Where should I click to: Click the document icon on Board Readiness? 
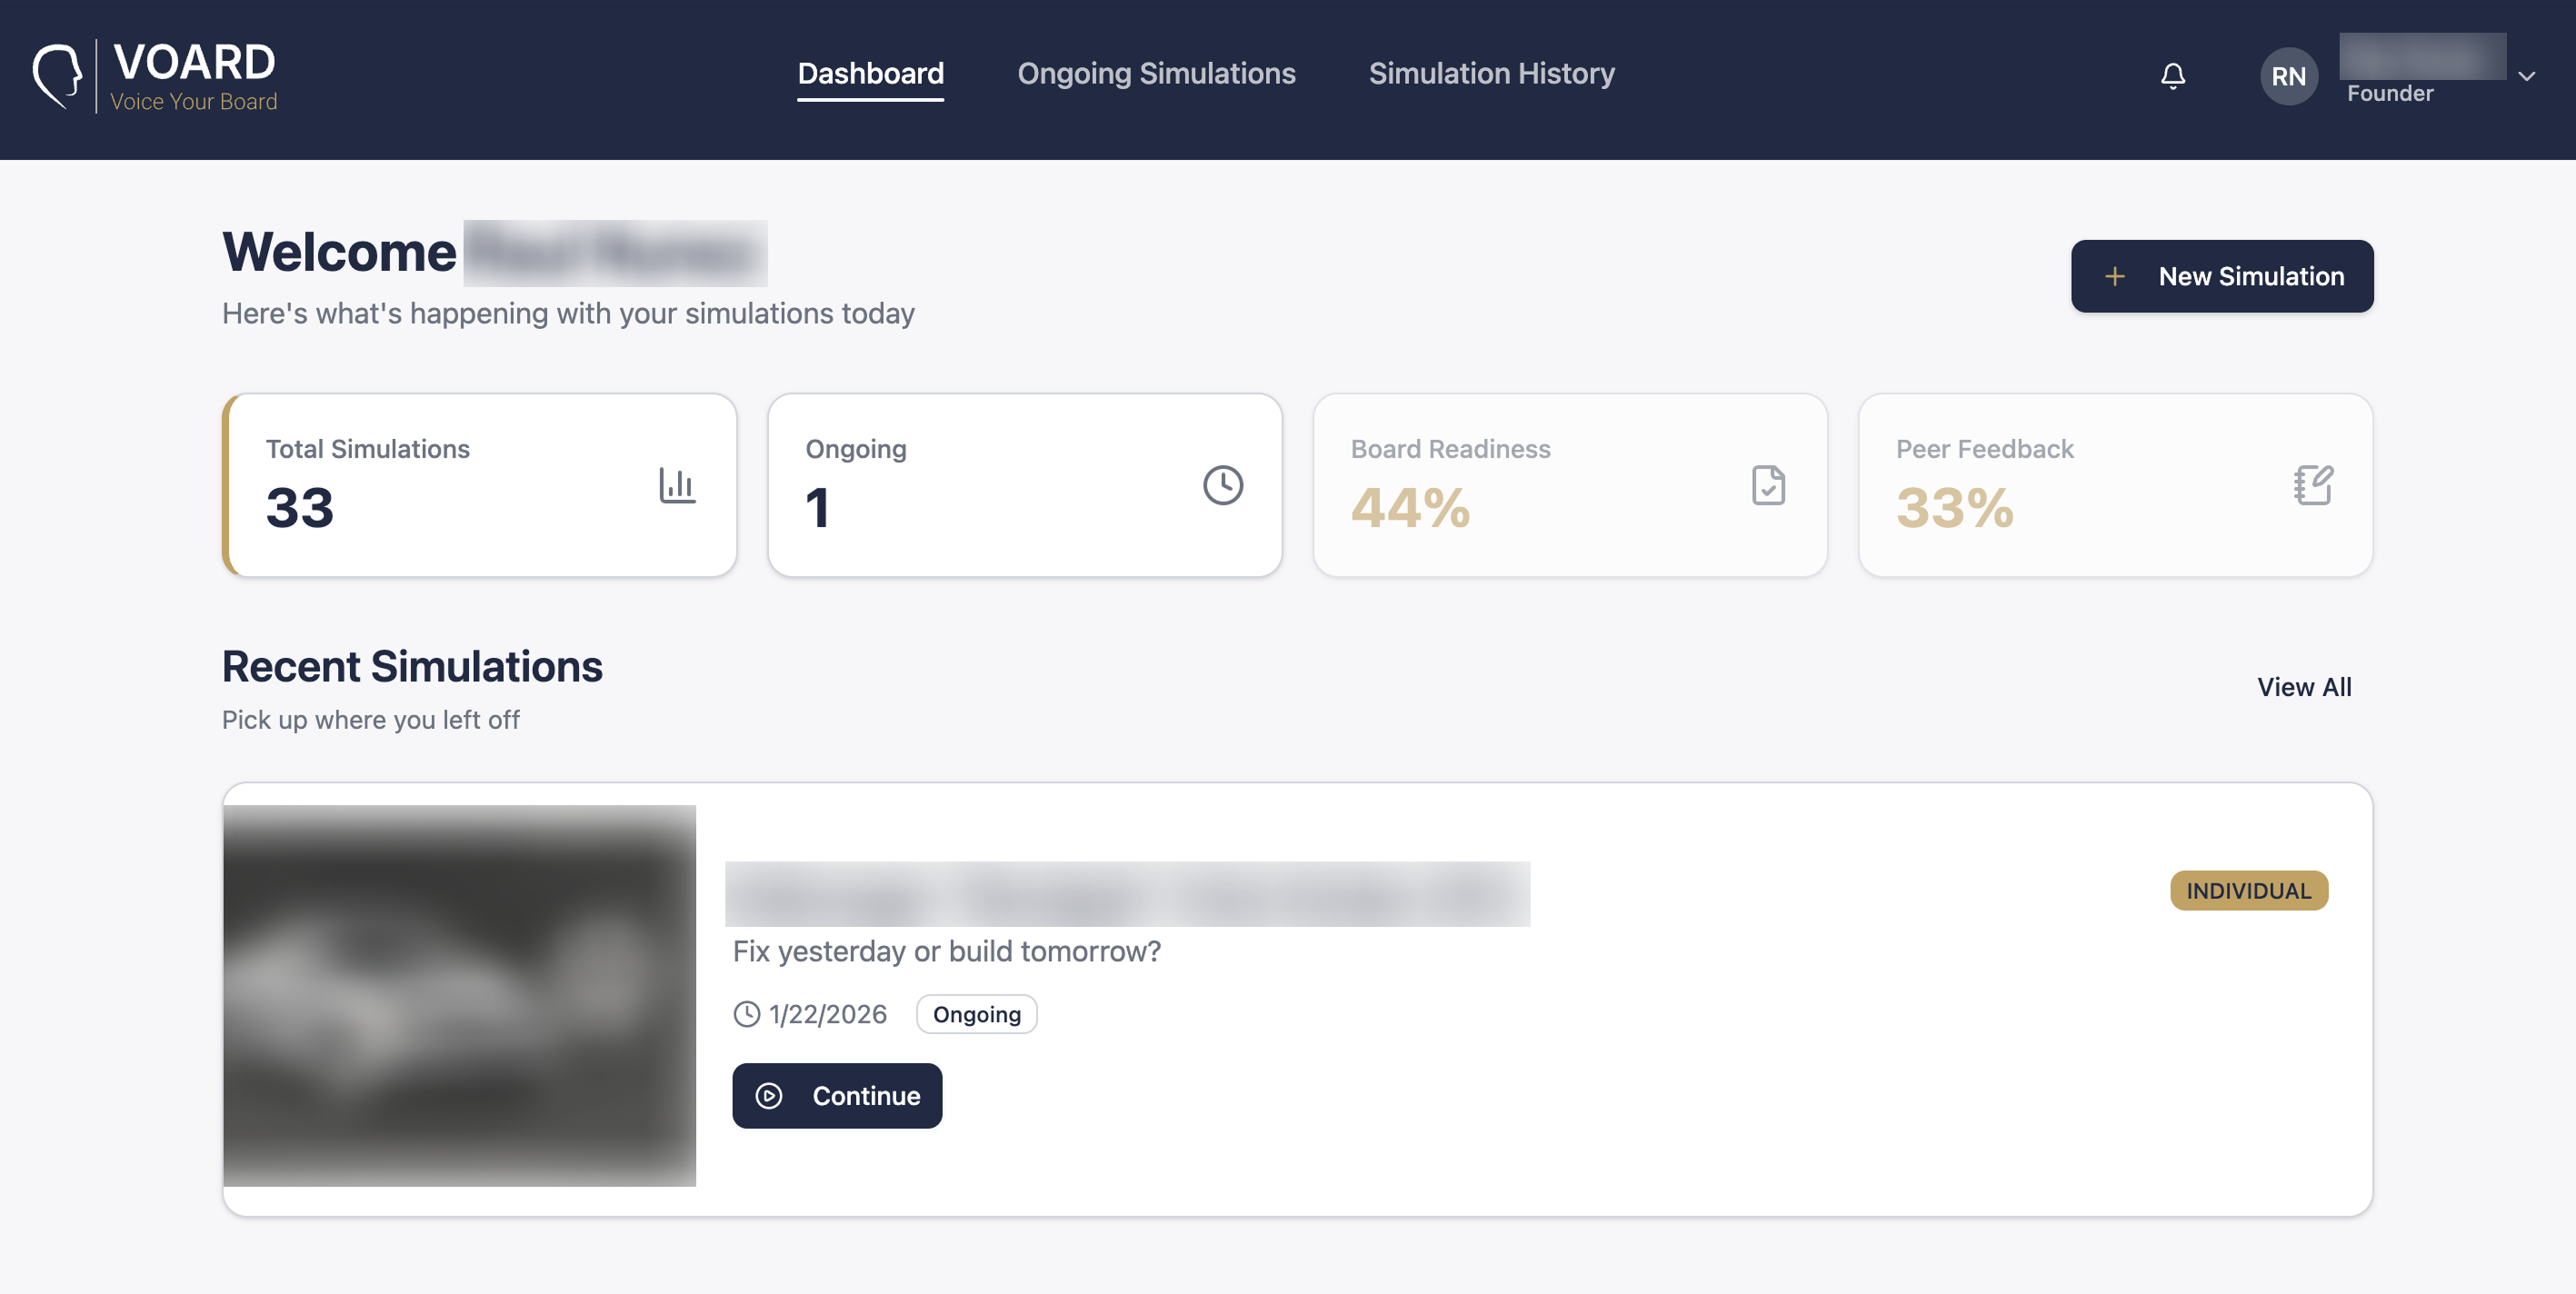[x=1768, y=486]
